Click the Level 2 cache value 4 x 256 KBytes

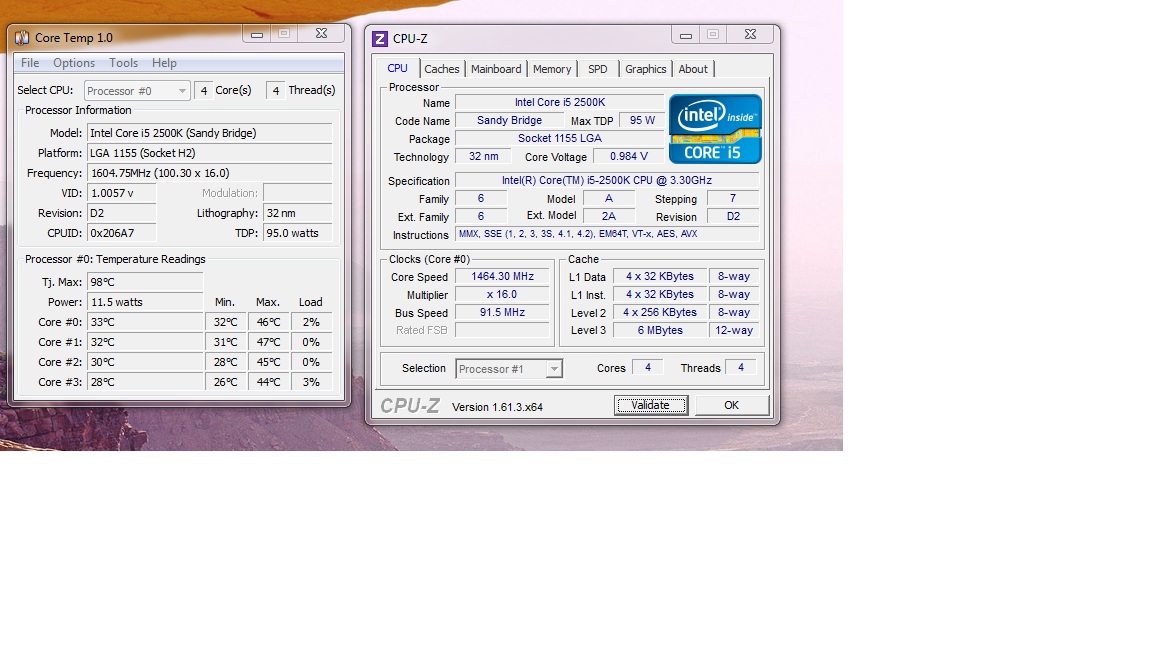660,312
